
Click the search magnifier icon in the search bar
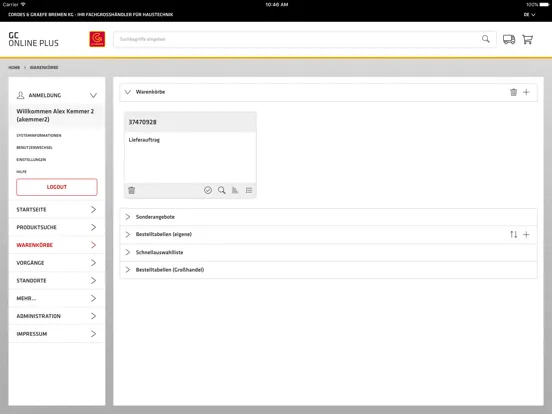pyautogui.click(x=485, y=39)
